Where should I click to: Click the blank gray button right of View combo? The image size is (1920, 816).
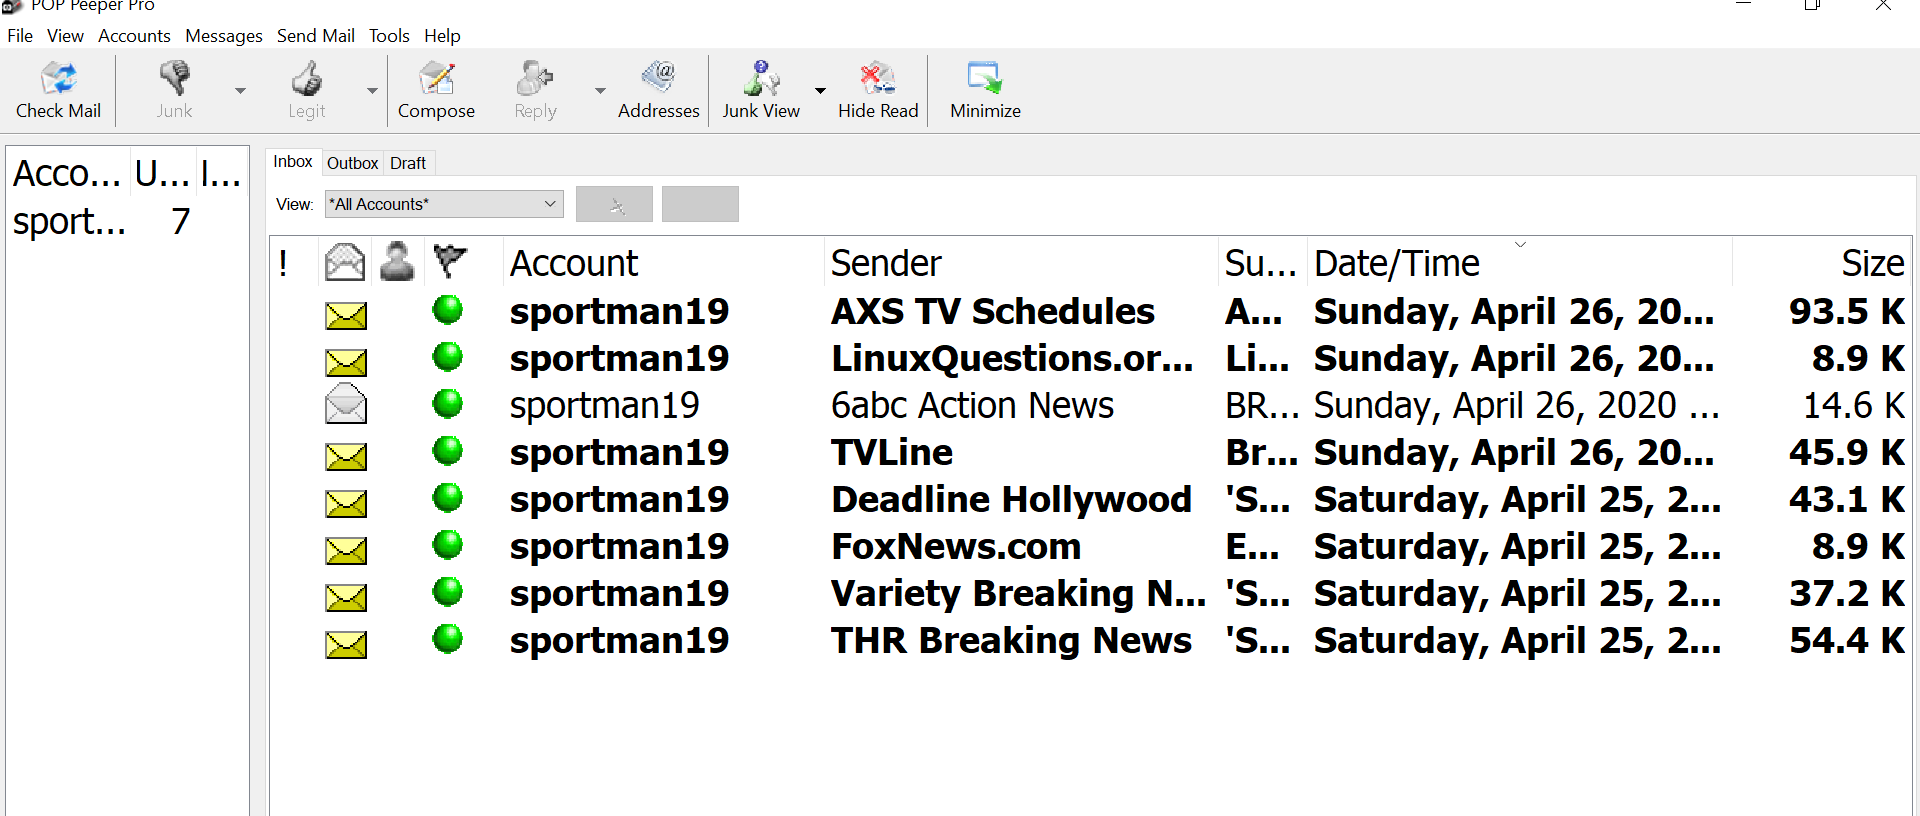point(700,204)
